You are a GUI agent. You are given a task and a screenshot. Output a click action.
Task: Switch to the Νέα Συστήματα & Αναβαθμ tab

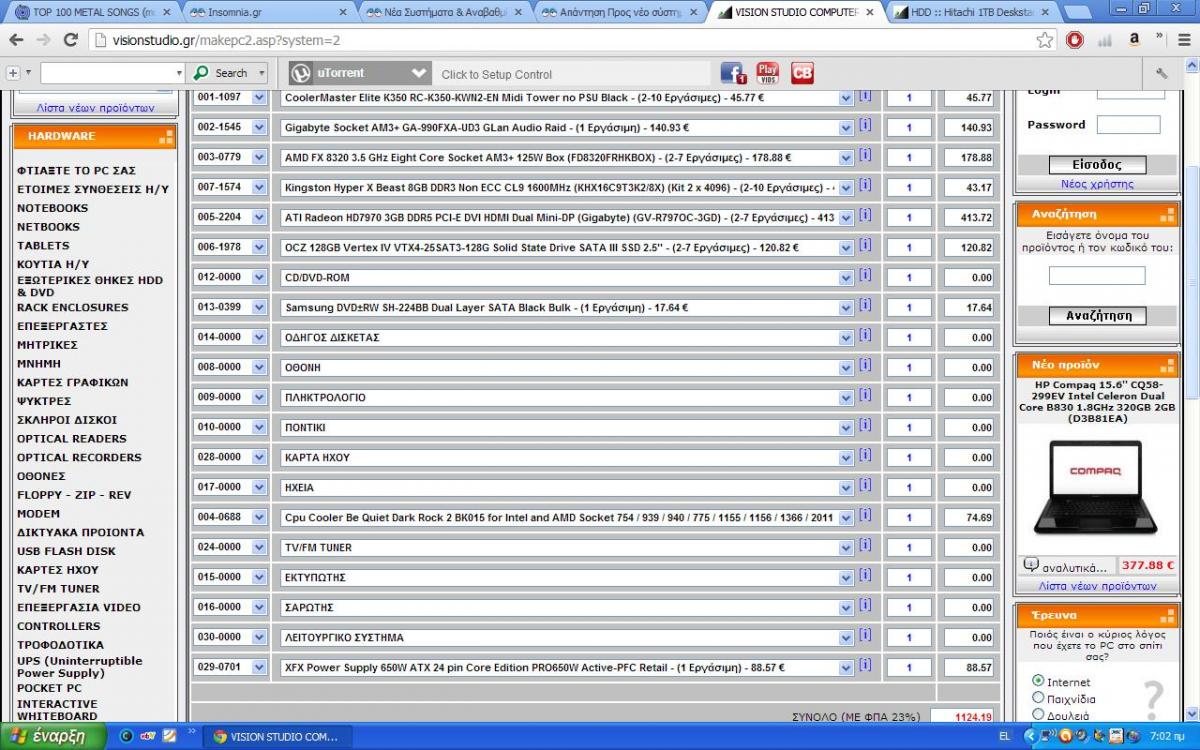coord(443,12)
